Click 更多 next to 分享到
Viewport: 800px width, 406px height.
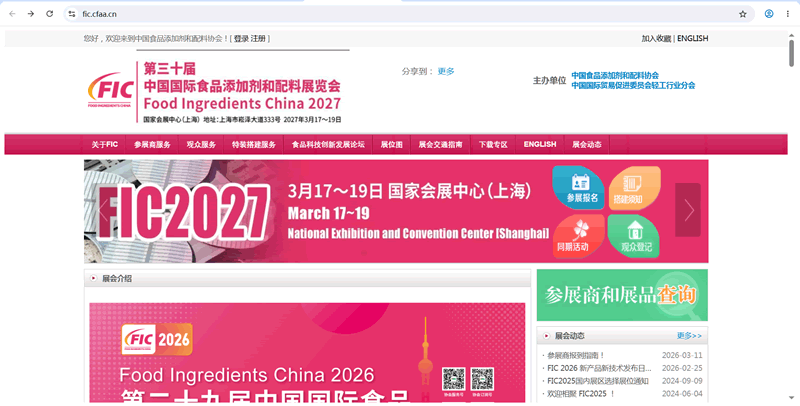[446, 71]
